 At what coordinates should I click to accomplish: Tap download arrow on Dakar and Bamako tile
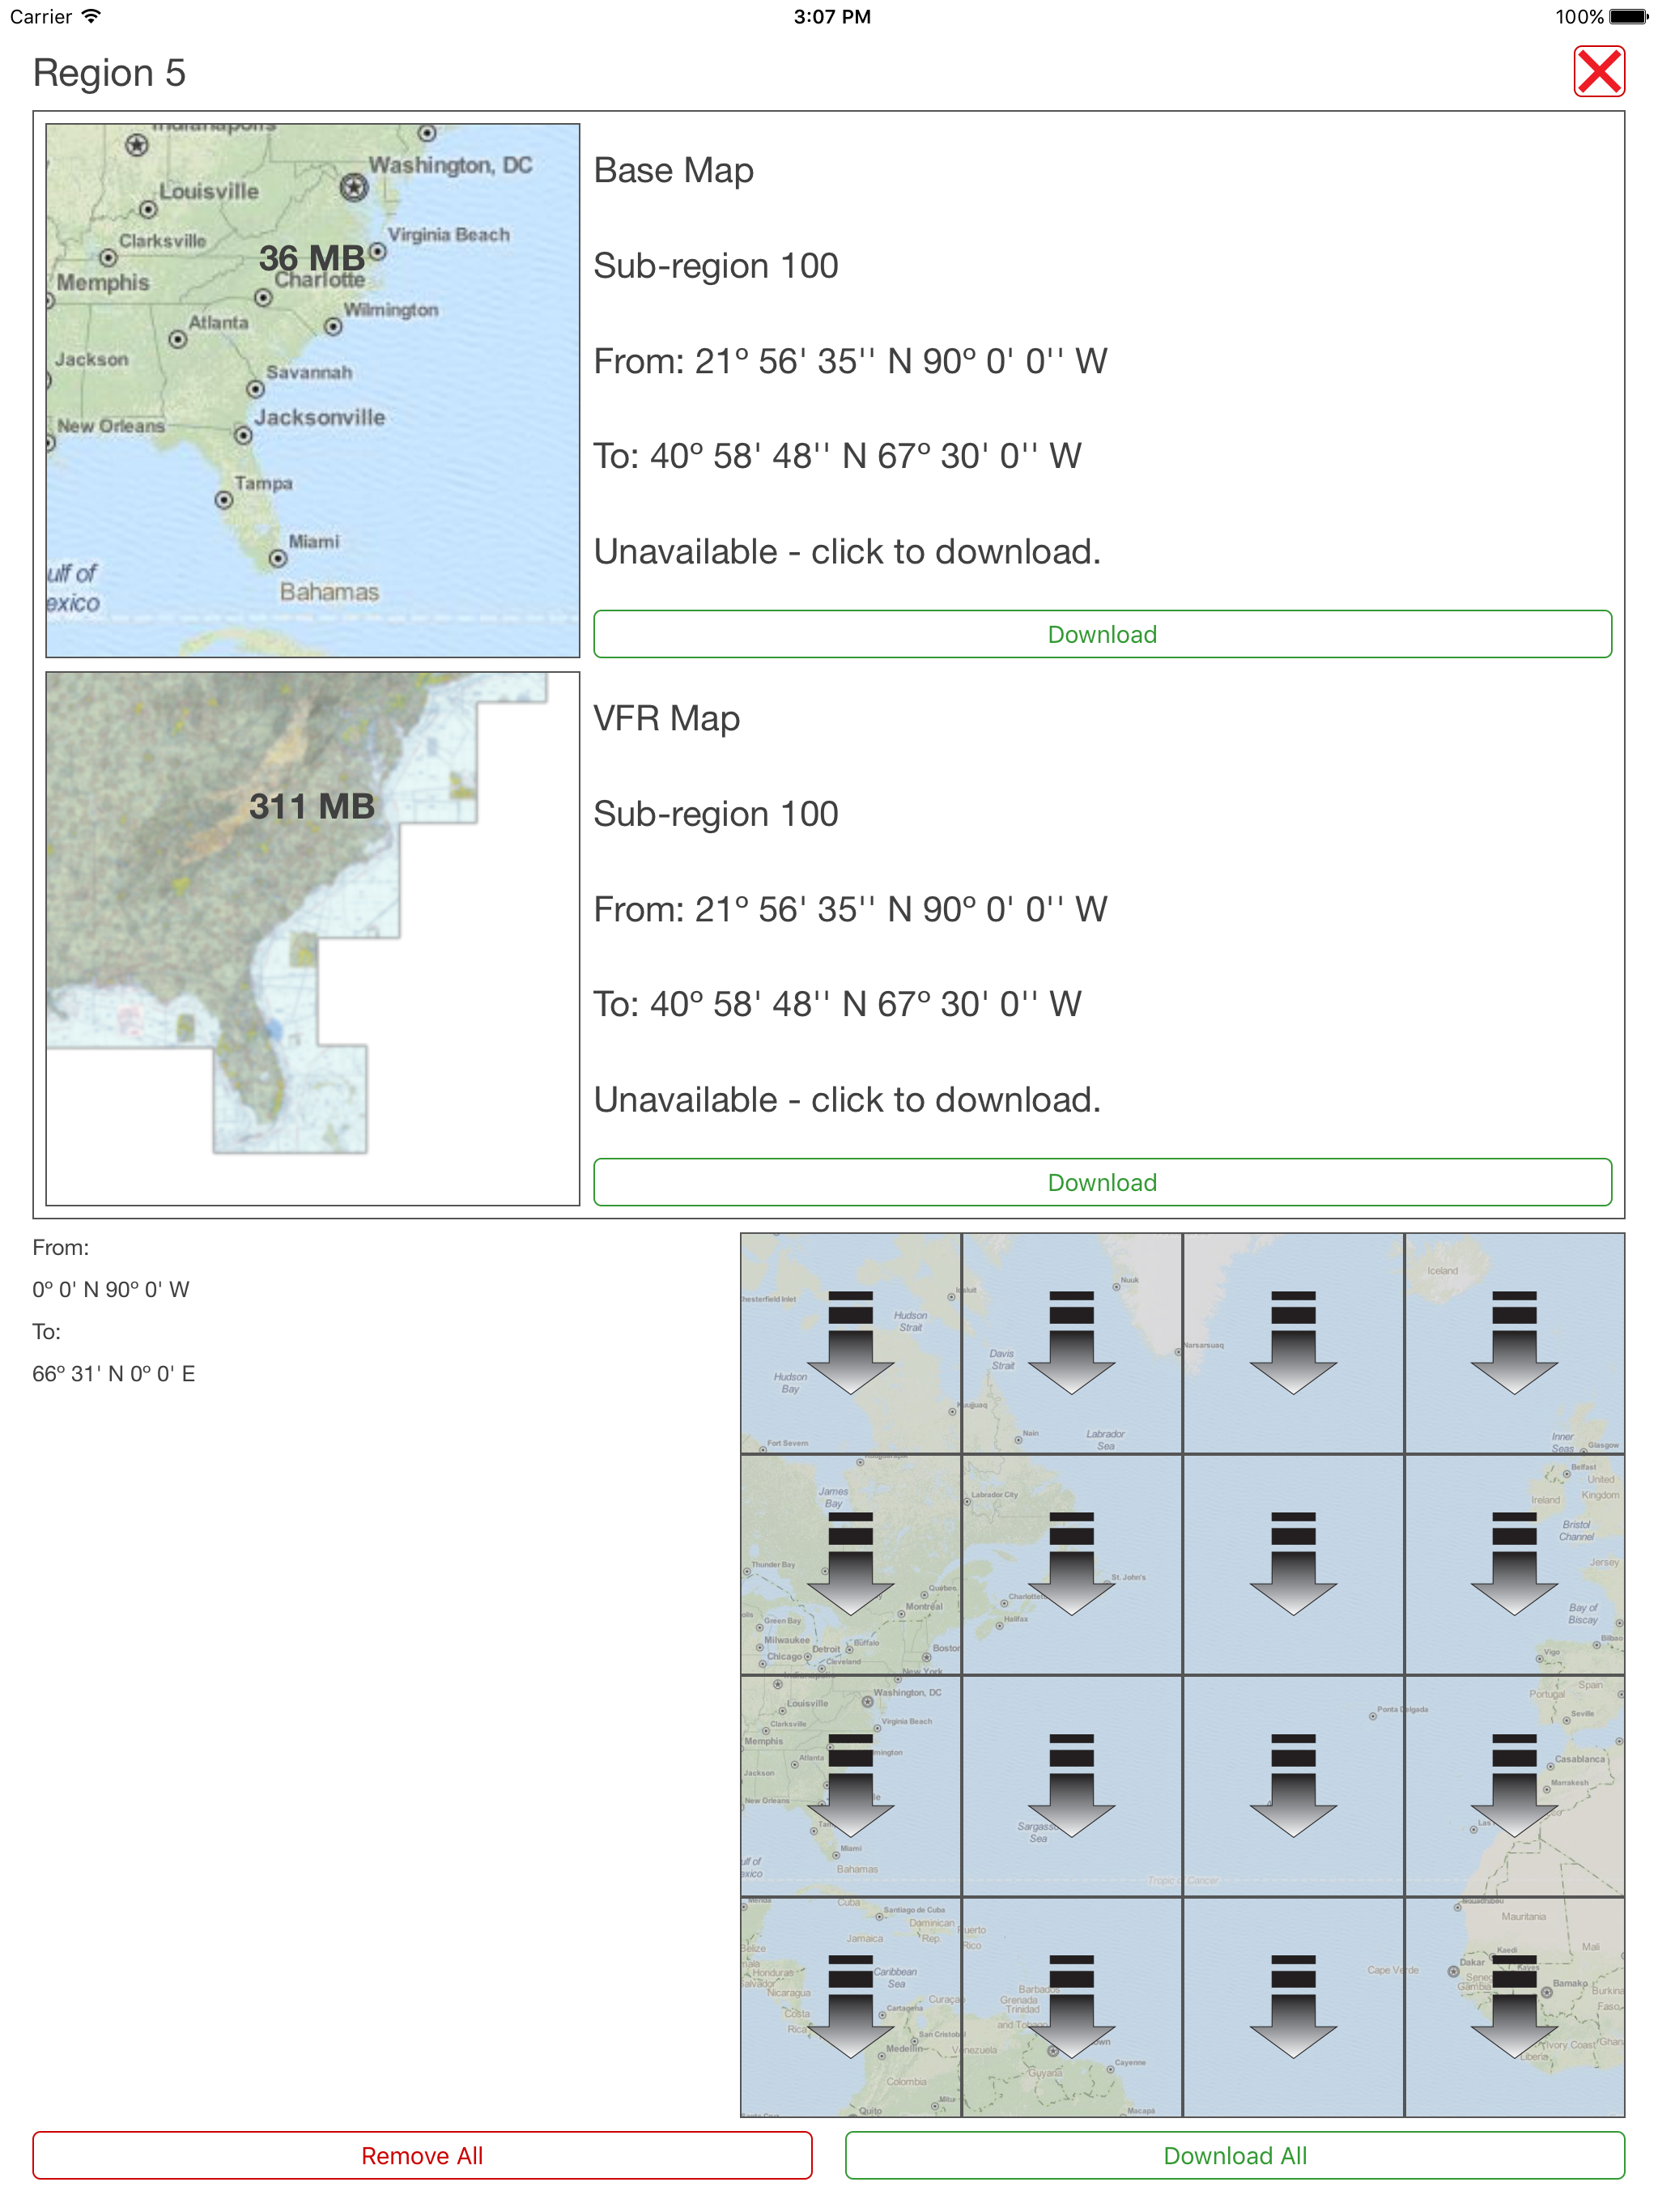[1513, 2006]
